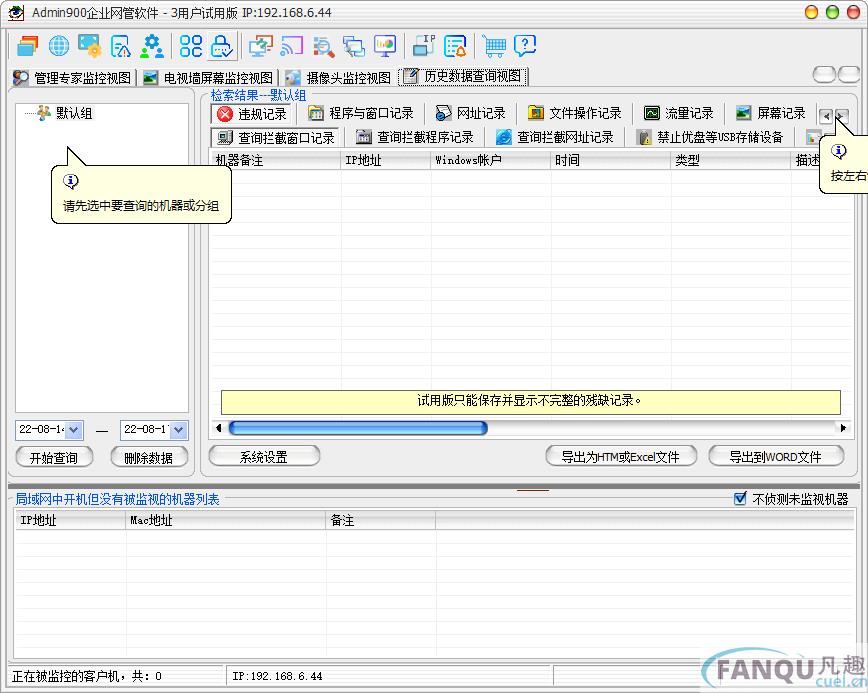Viewport: 868px width, 693px height.
Task: Click the gear with users toolbar icon
Action: [x=152, y=46]
